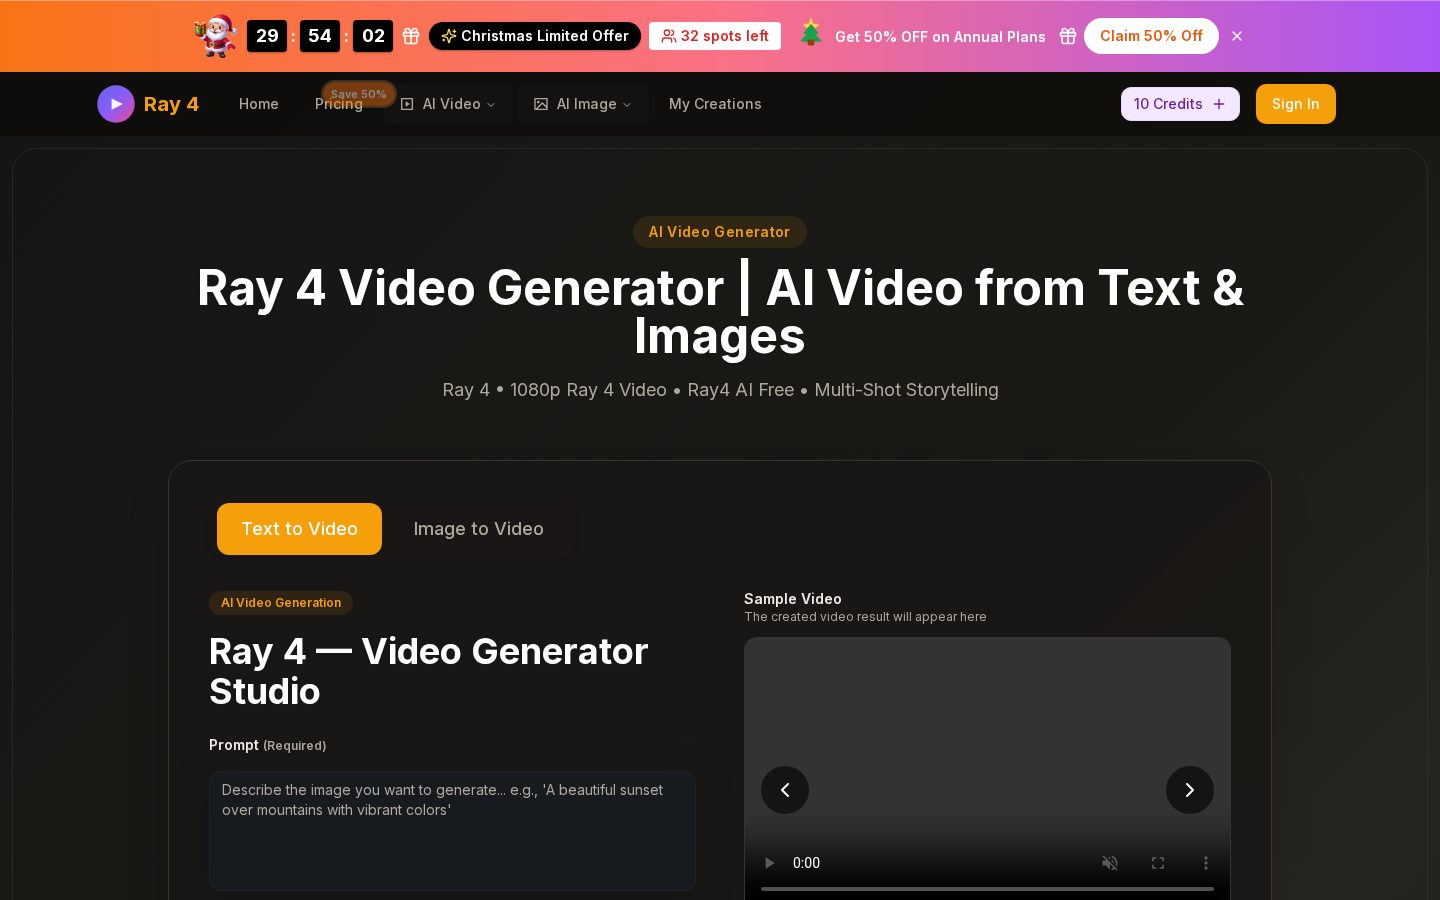Unmute the sample video audio

[x=1110, y=863]
